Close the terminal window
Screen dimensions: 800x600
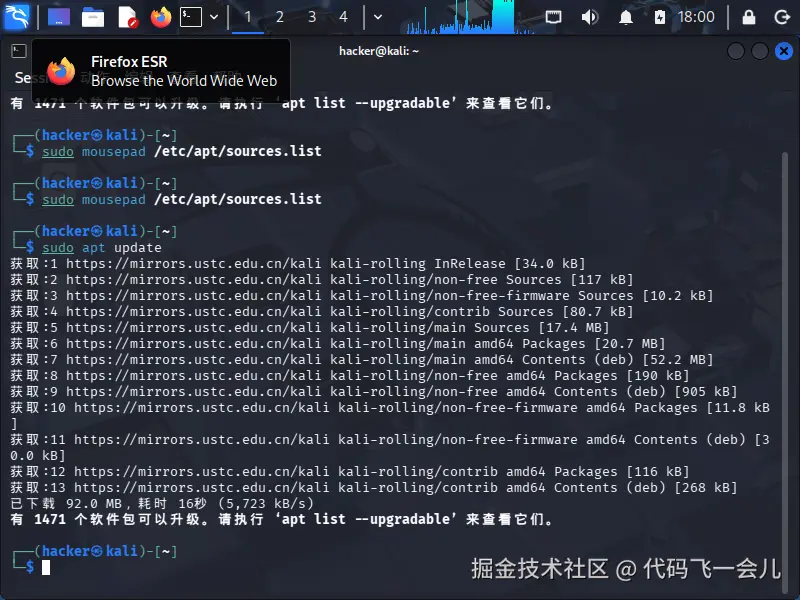[x=784, y=51]
